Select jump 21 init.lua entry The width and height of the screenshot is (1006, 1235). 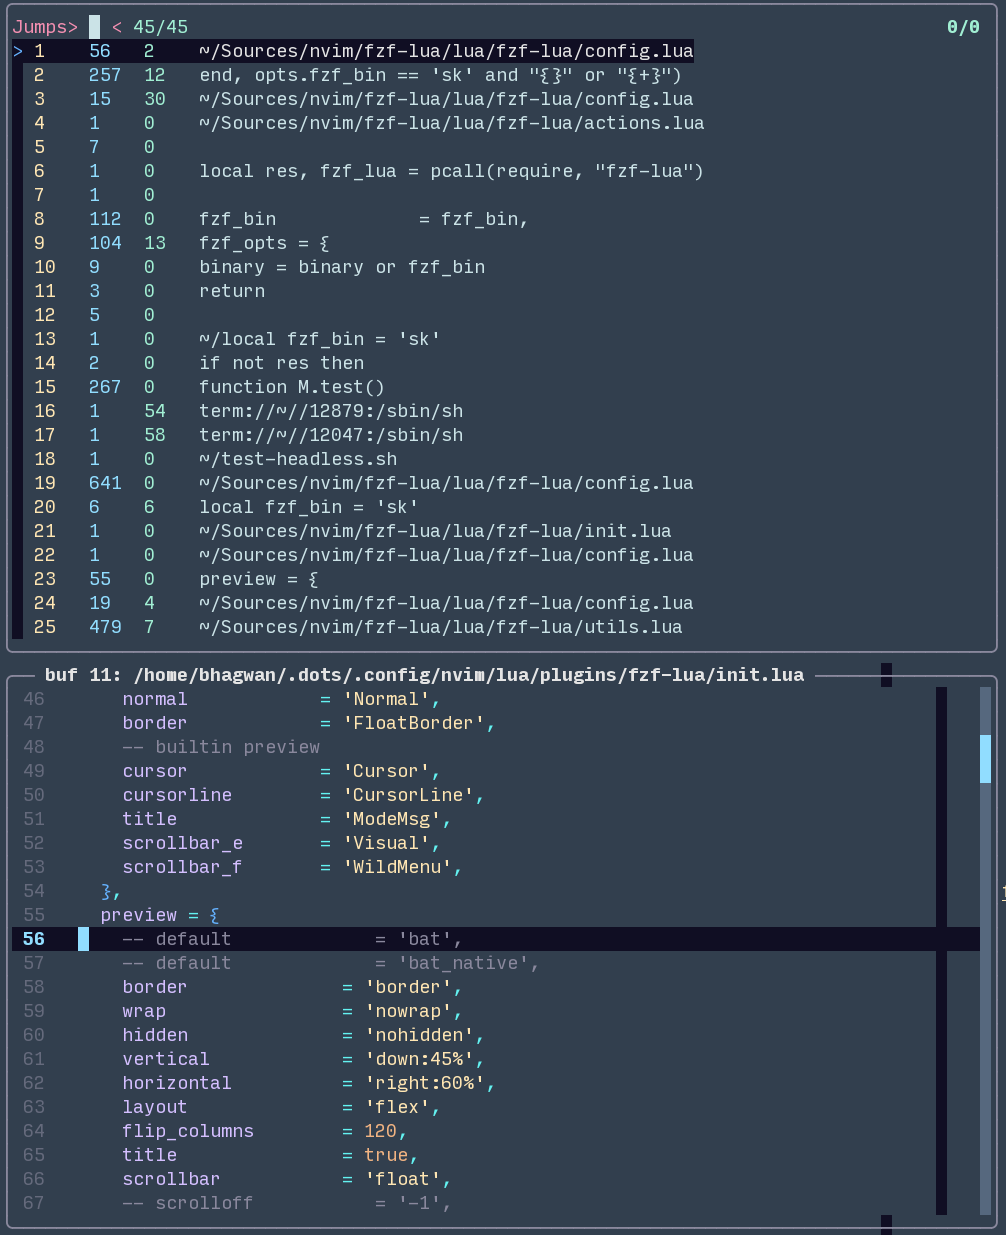point(353,531)
